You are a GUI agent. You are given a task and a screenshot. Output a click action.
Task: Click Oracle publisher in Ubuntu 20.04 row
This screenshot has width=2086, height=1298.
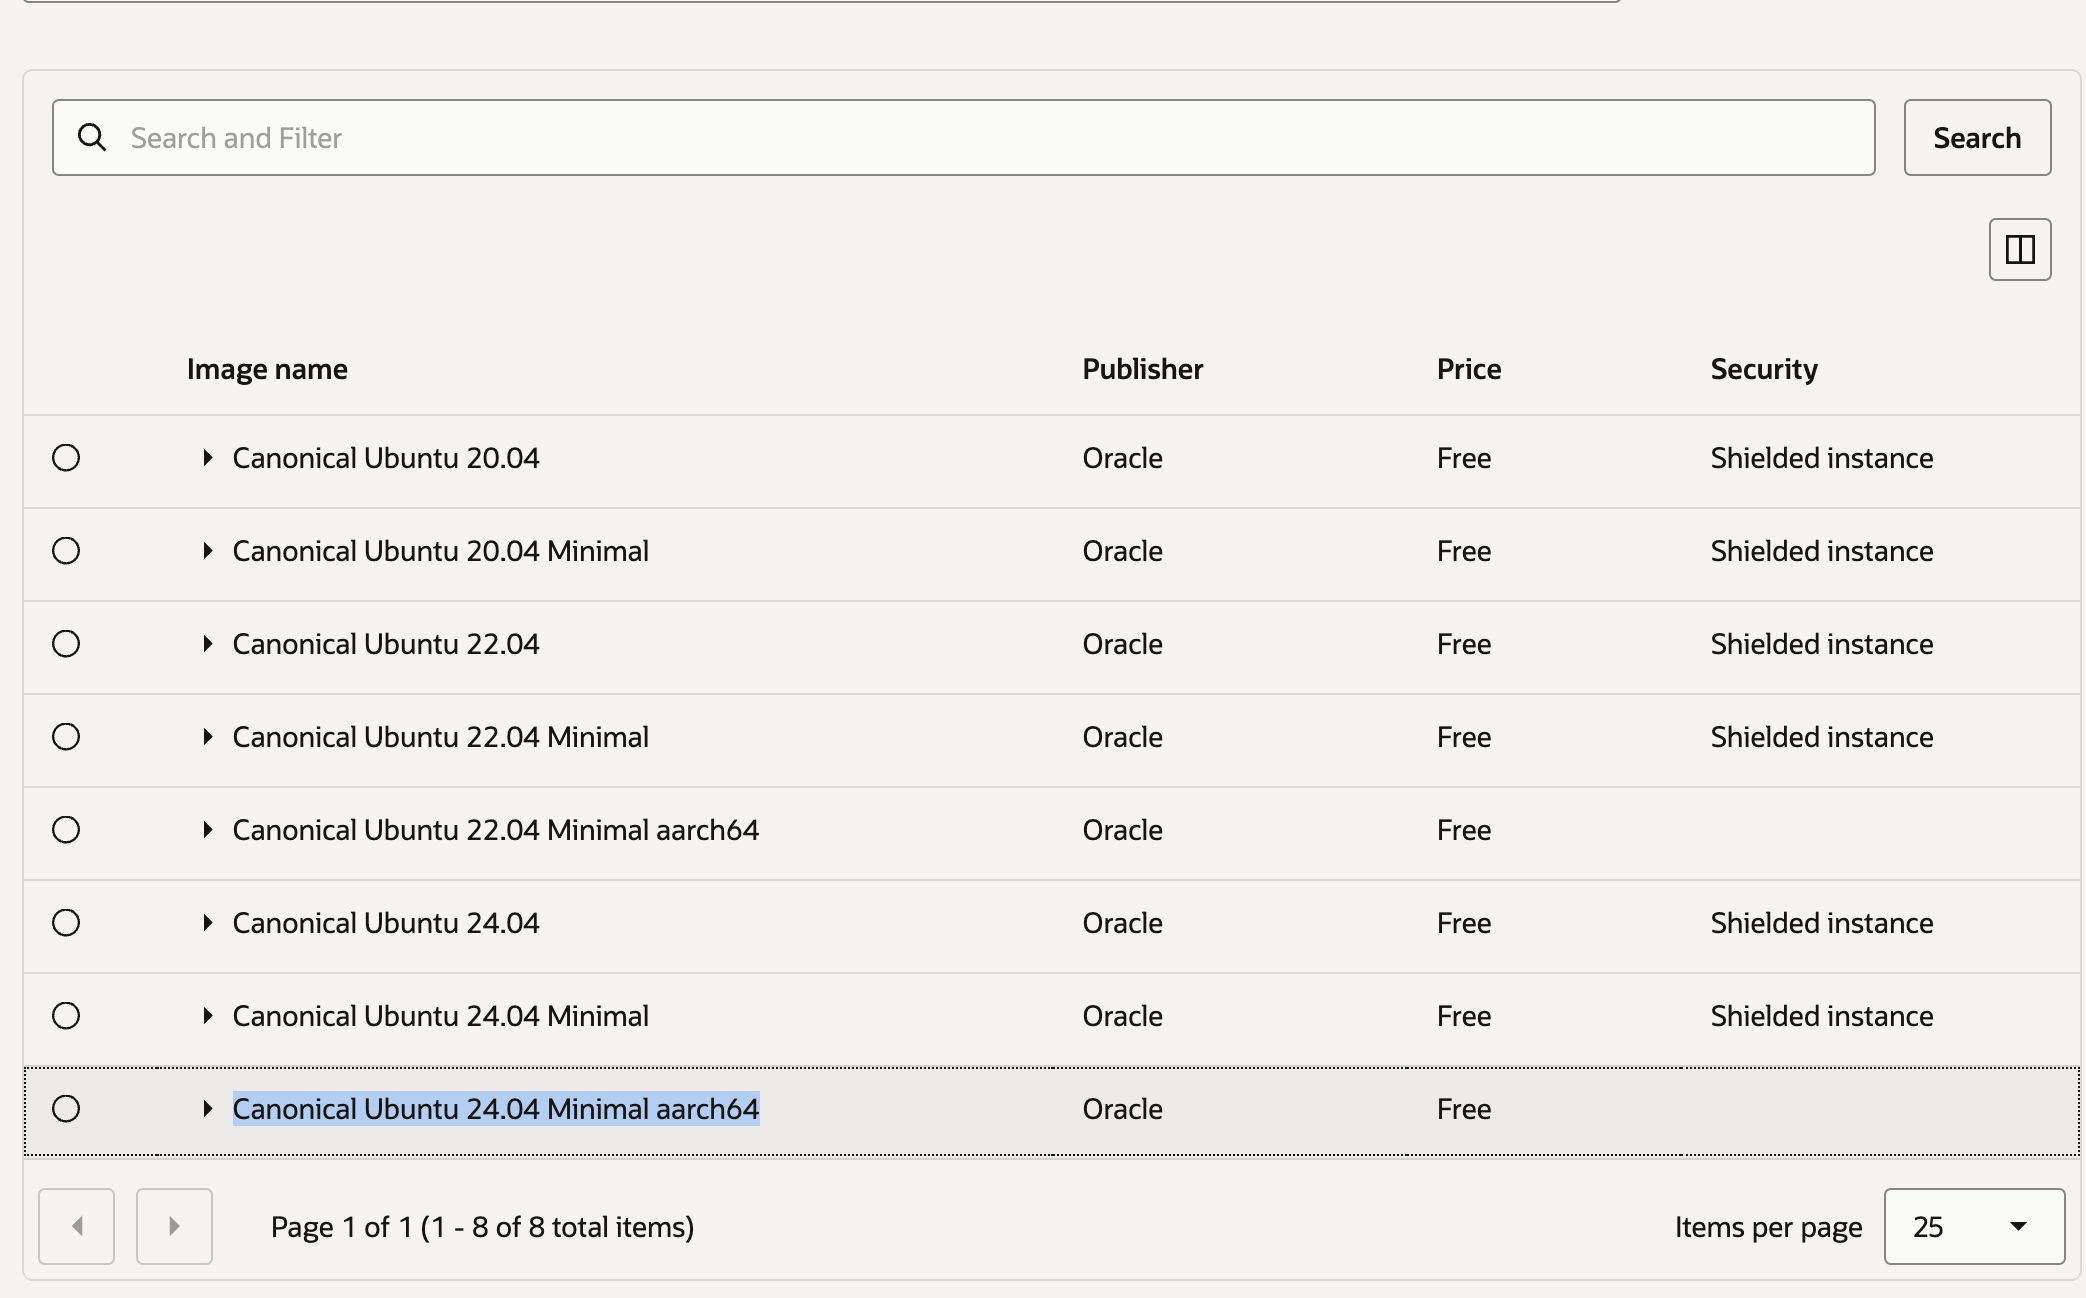pyautogui.click(x=1123, y=458)
